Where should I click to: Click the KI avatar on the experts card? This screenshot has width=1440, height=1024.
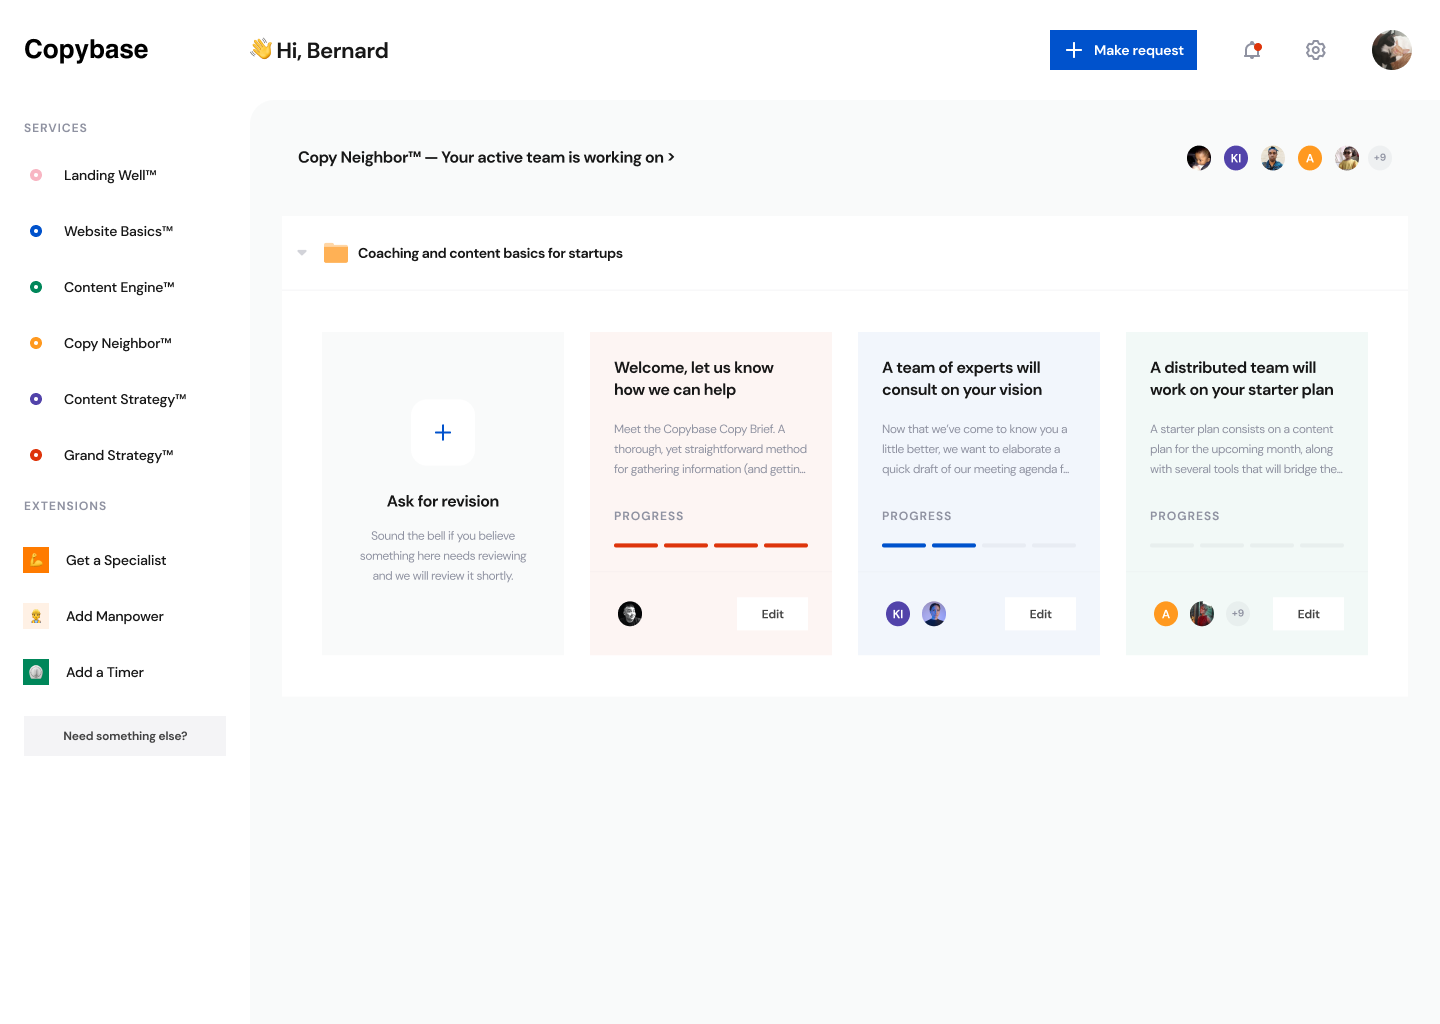tap(898, 614)
